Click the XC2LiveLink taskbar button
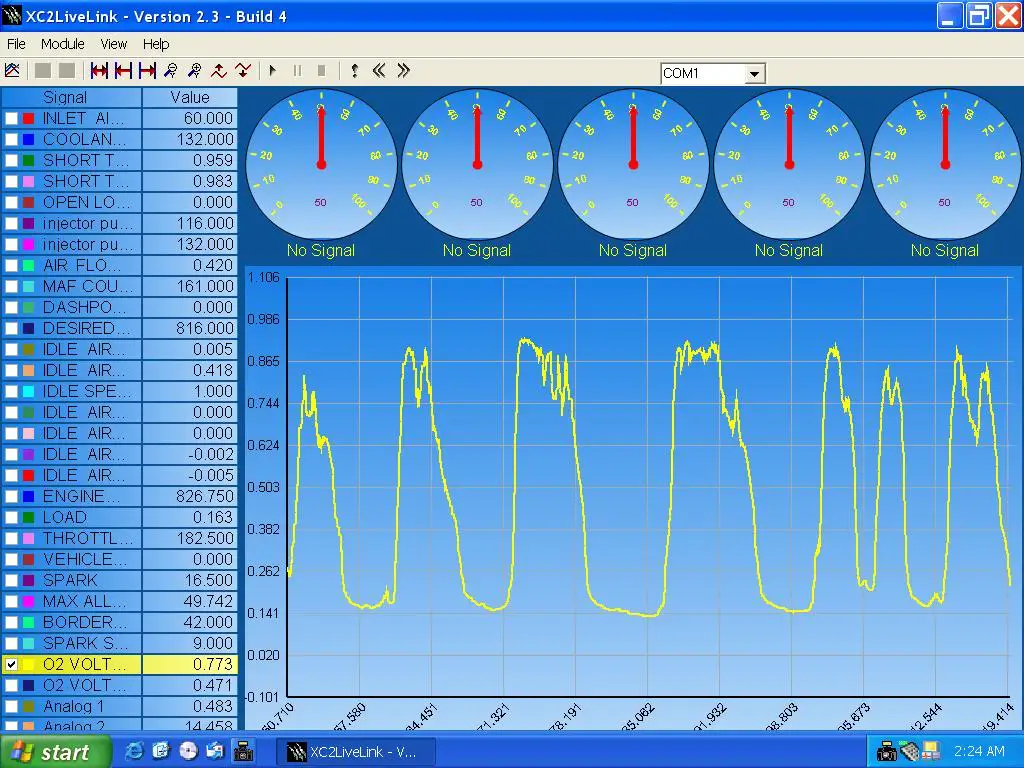Image resolution: width=1024 pixels, height=768 pixels. (355, 752)
